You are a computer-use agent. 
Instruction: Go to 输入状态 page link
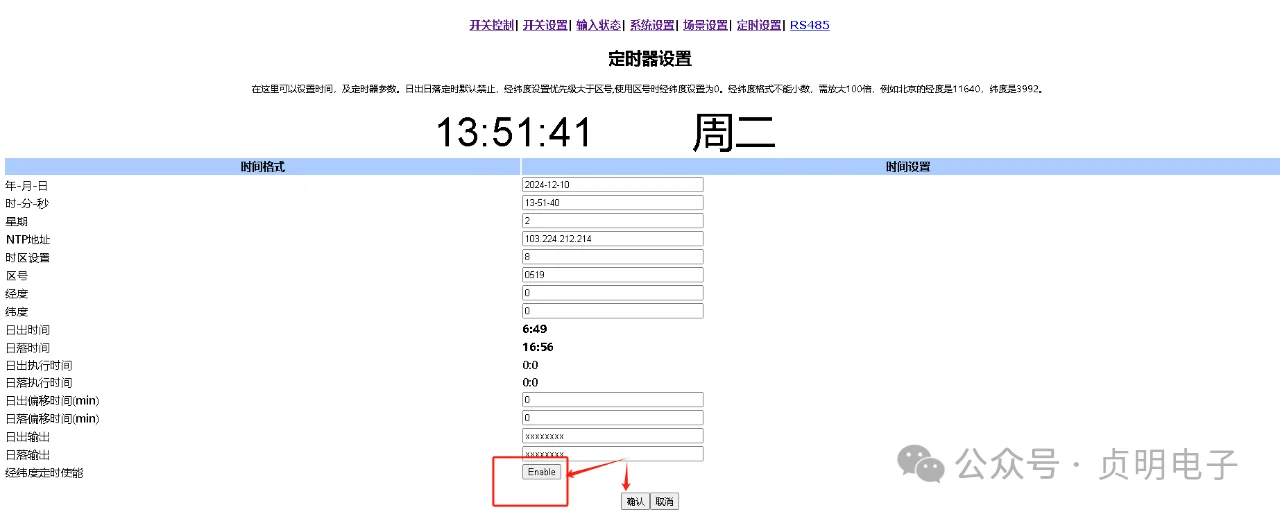pyautogui.click(x=599, y=26)
